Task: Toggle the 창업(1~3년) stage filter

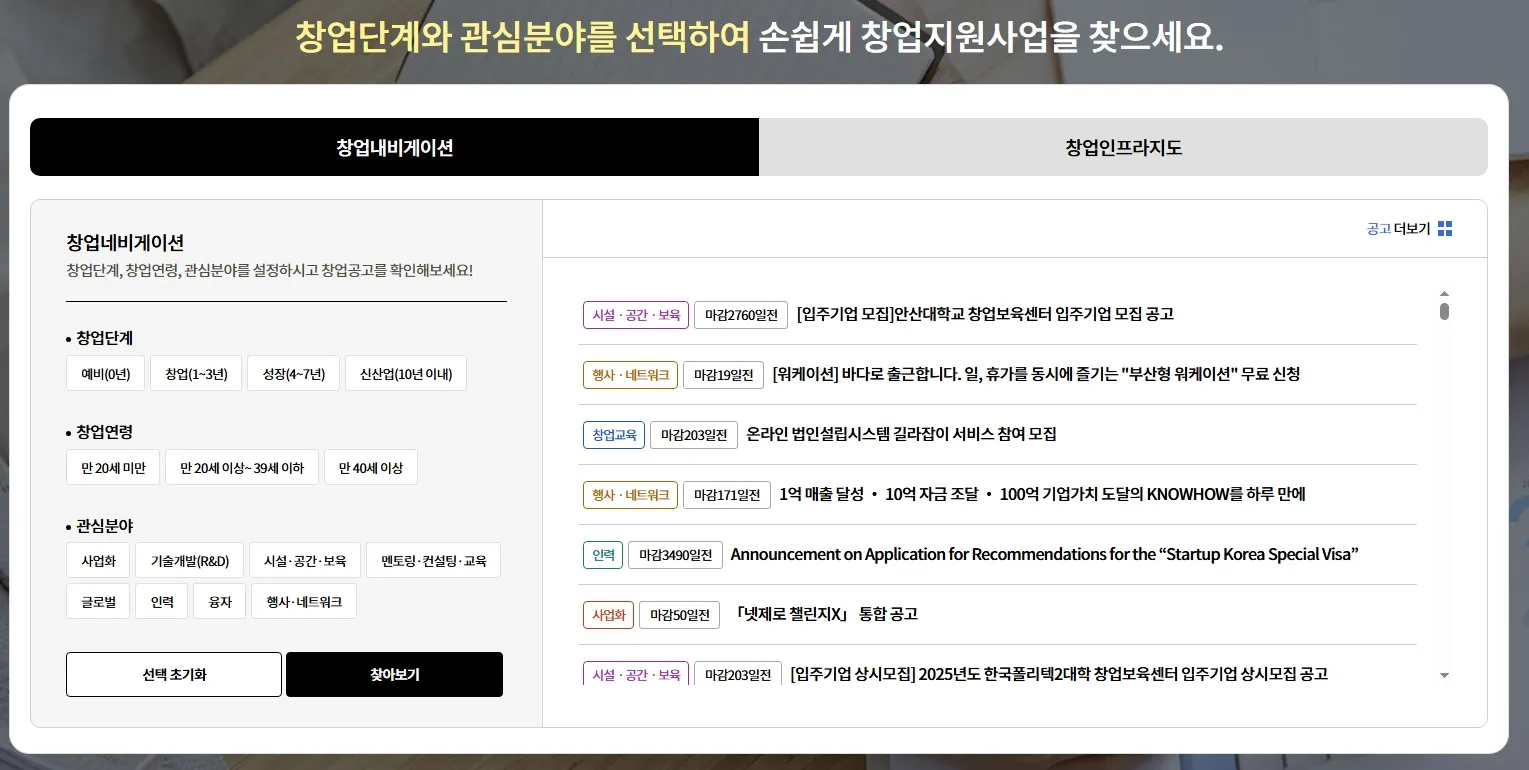Action: pos(196,372)
